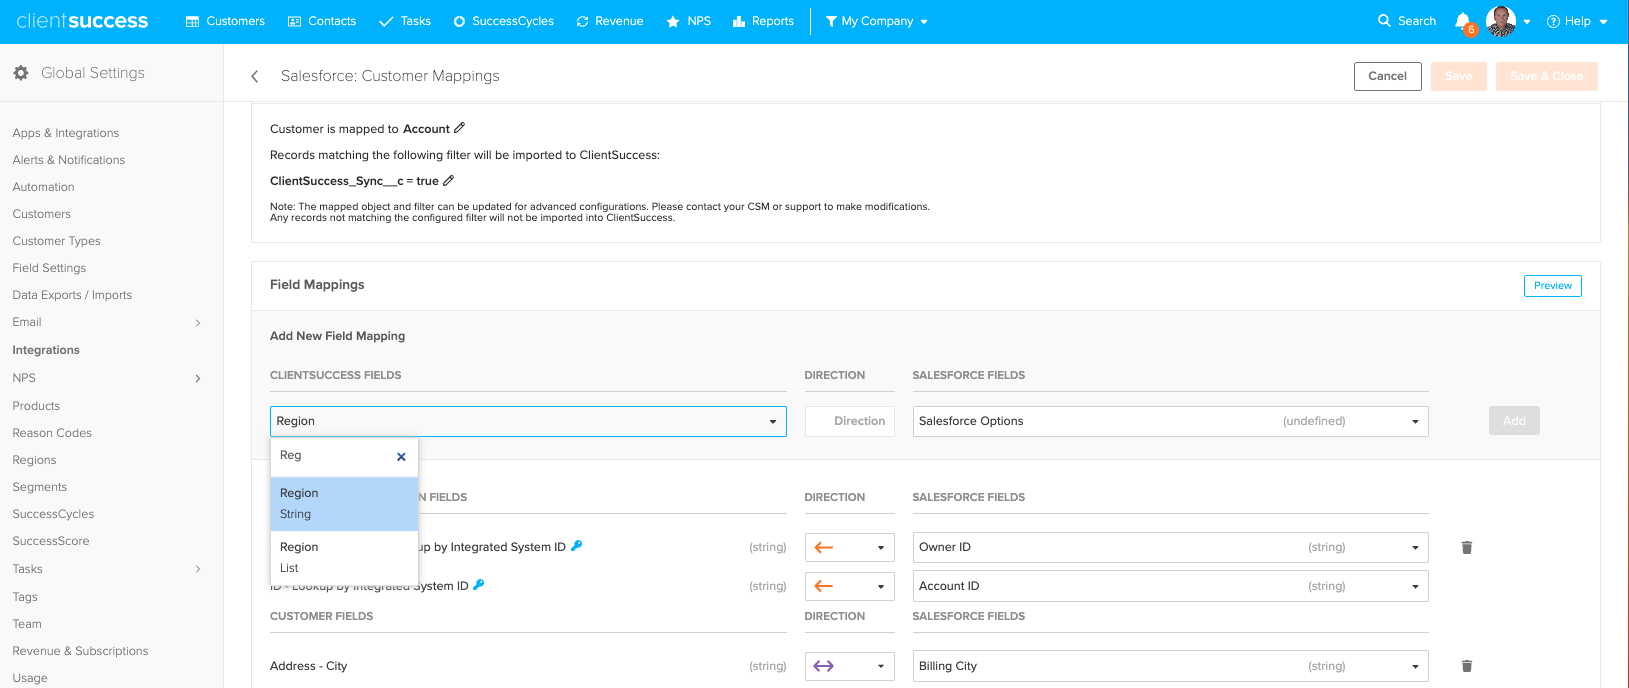This screenshot has height=688, width=1629.
Task: Open Segments settings
Action: pos(40,487)
